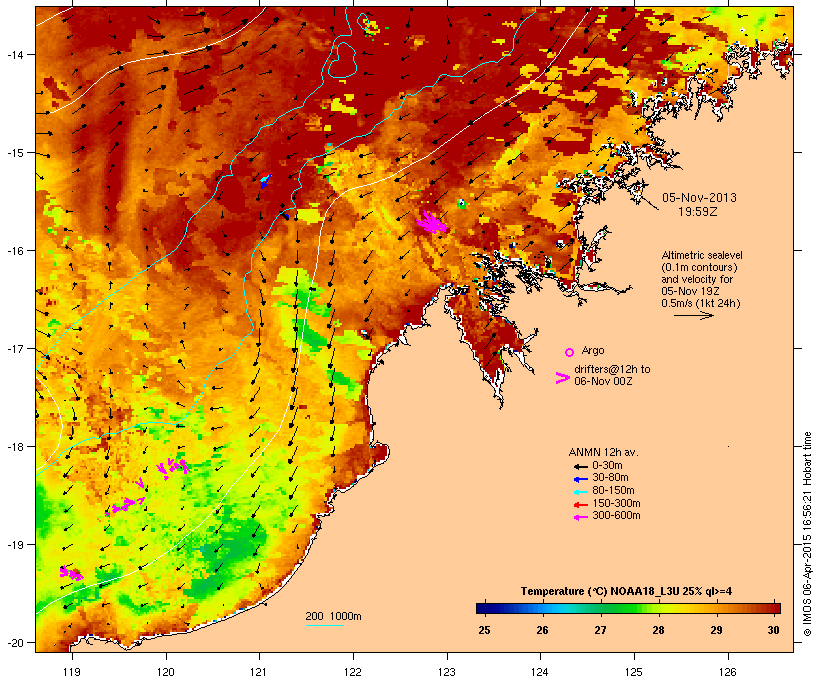Click the magenta 300-600m legend arrow

click(581, 517)
